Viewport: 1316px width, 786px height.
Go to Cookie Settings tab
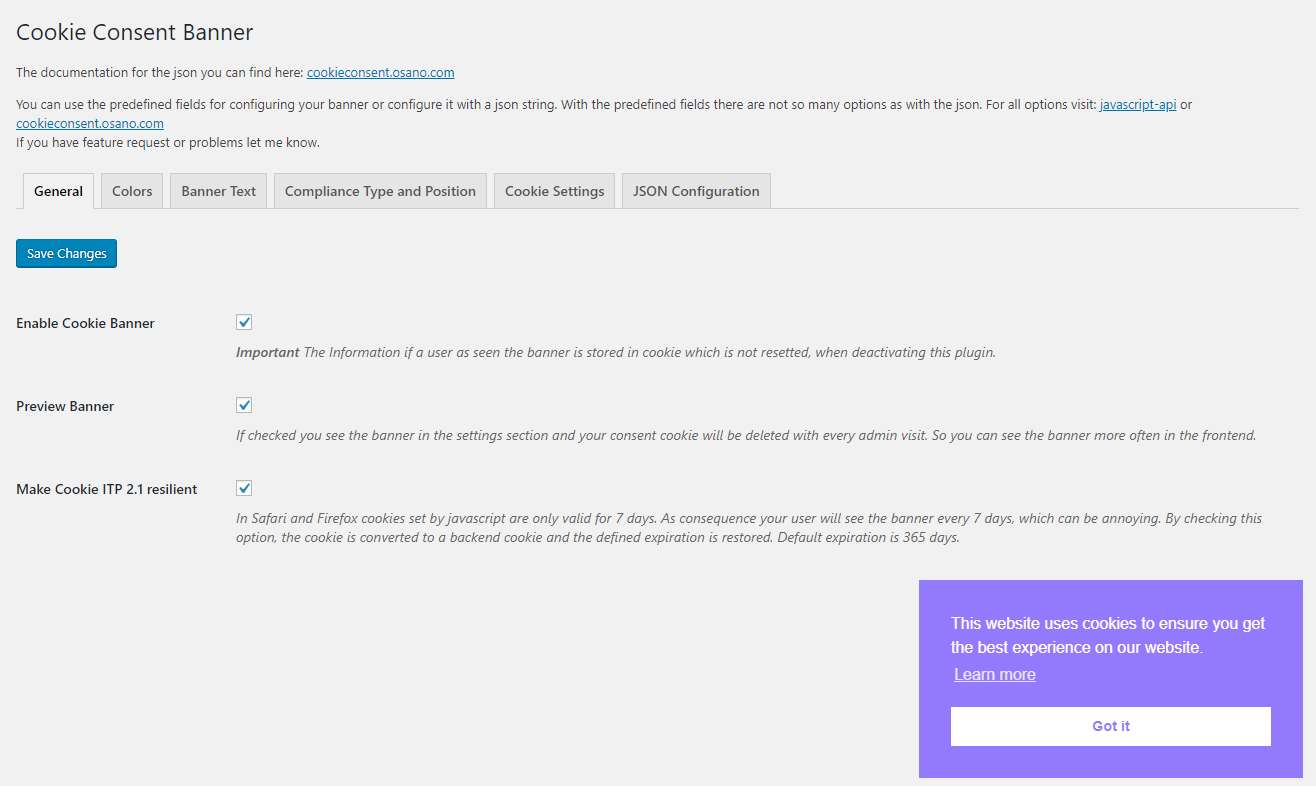[x=554, y=191]
